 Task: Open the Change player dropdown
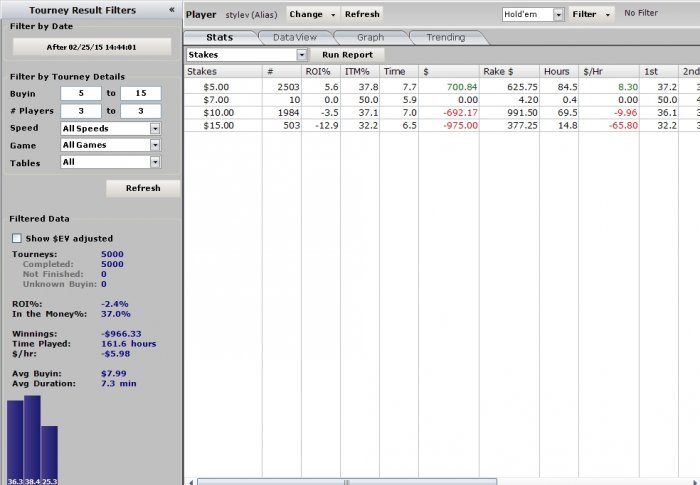[312, 14]
